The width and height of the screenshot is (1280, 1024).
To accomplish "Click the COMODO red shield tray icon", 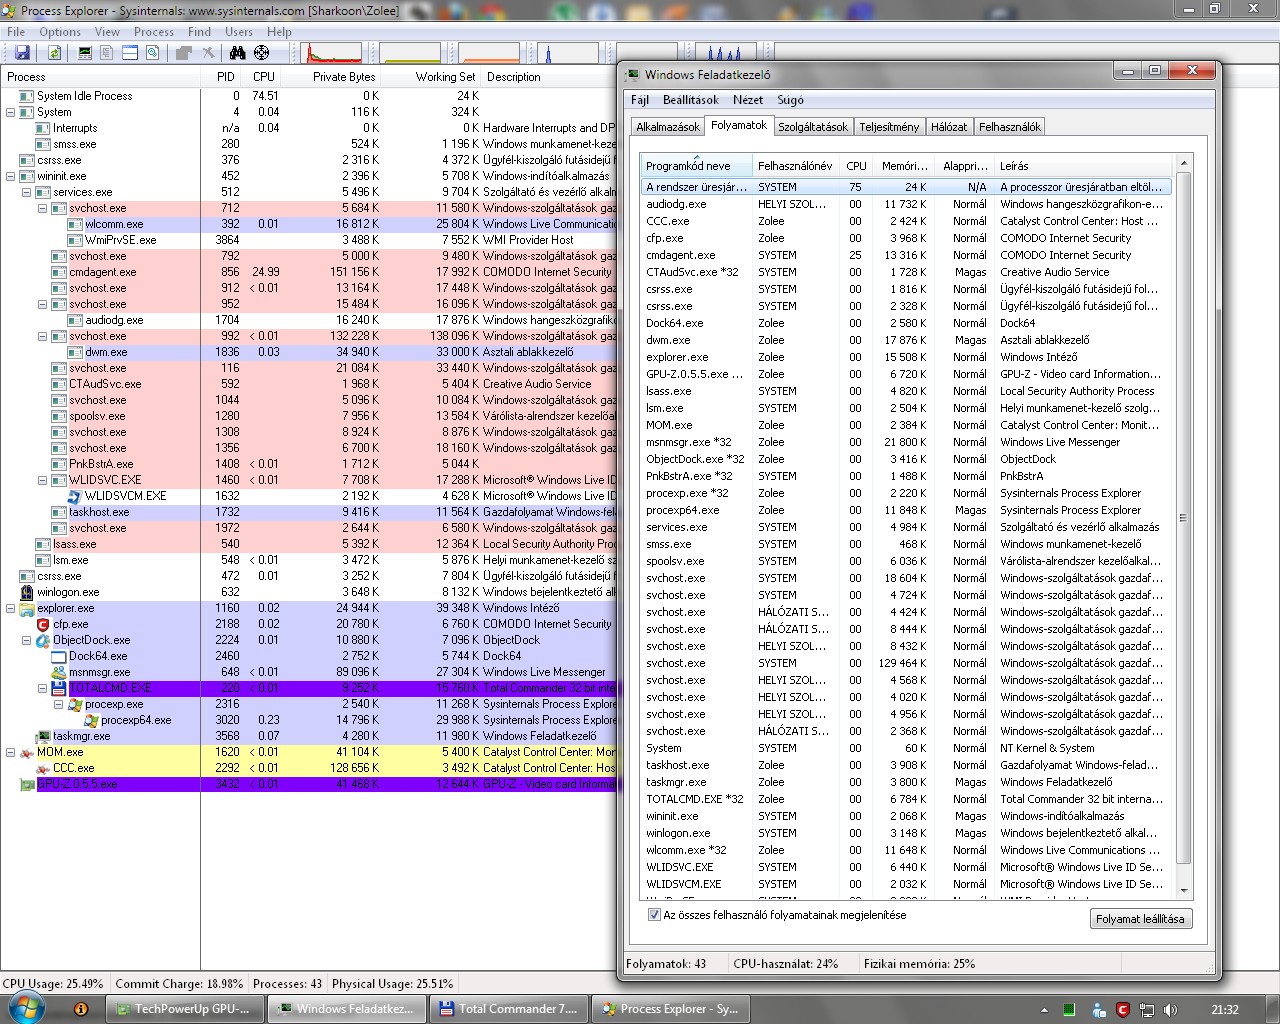I will point(1123,1010).
